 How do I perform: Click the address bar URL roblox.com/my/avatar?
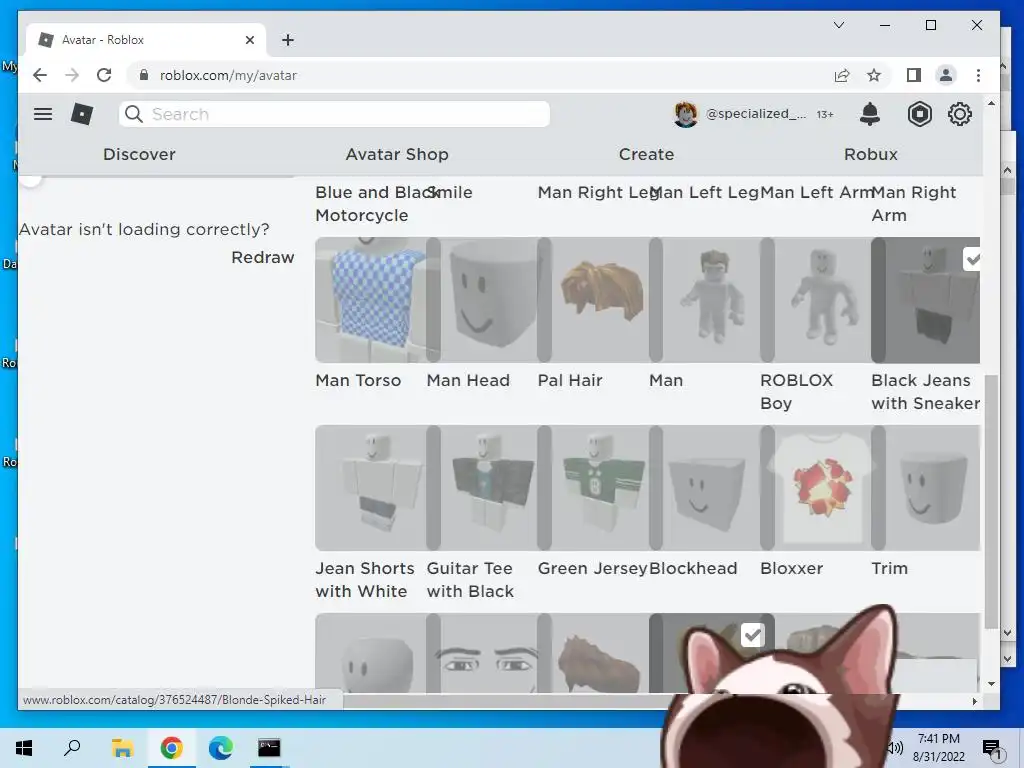tap(228, 75)
